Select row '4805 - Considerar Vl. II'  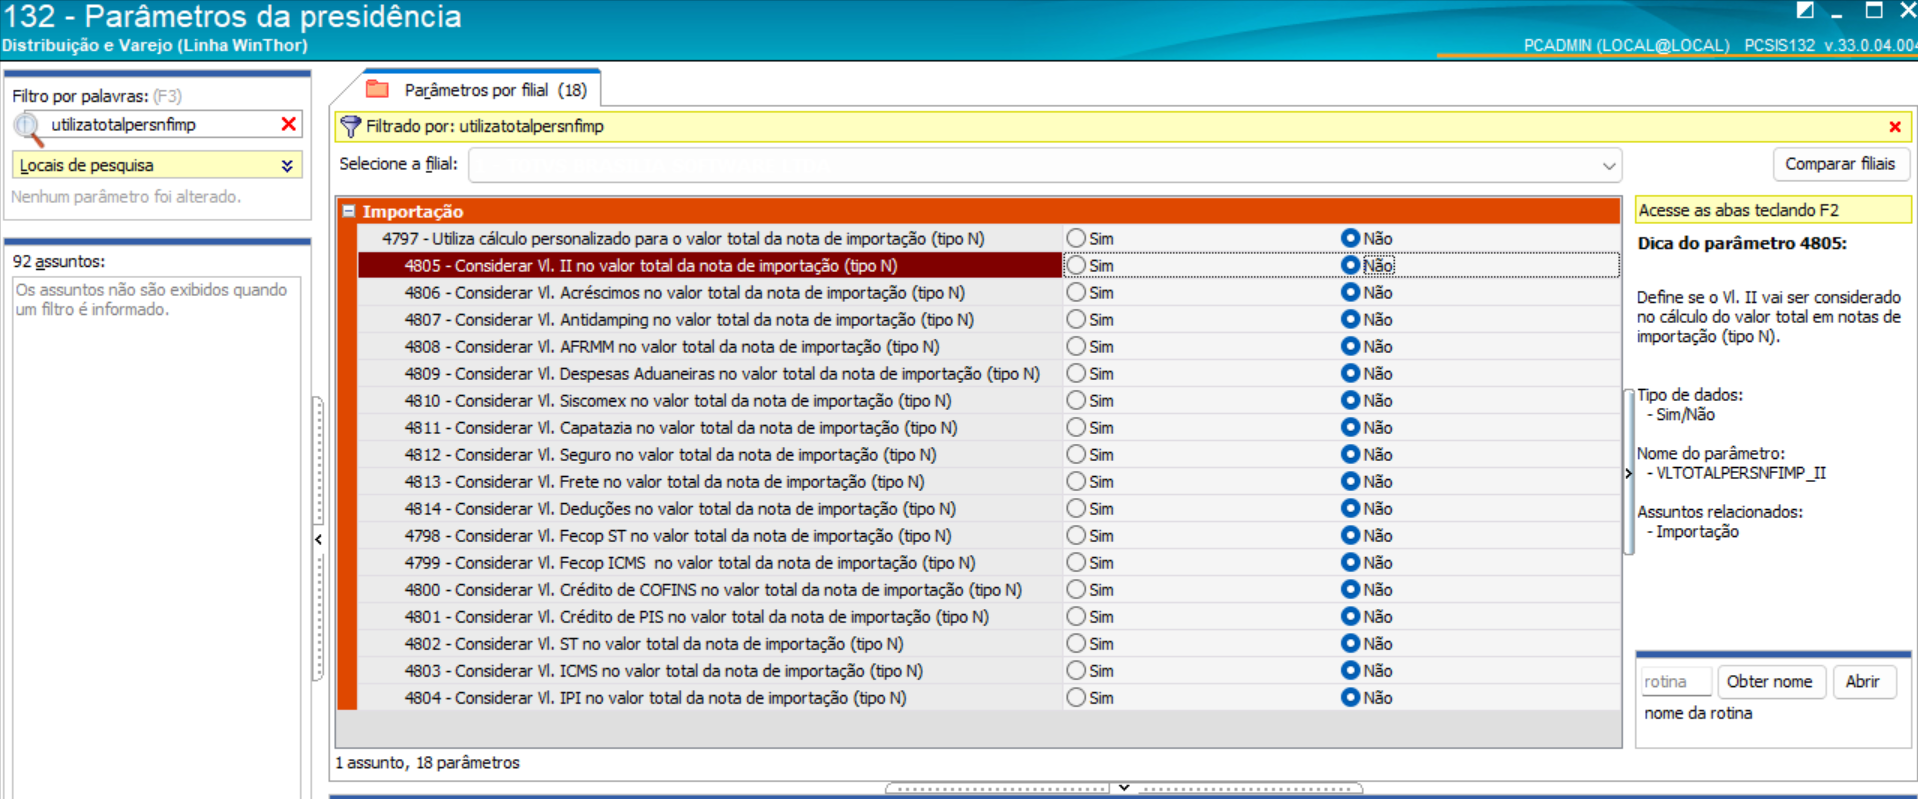coord(710,265)
